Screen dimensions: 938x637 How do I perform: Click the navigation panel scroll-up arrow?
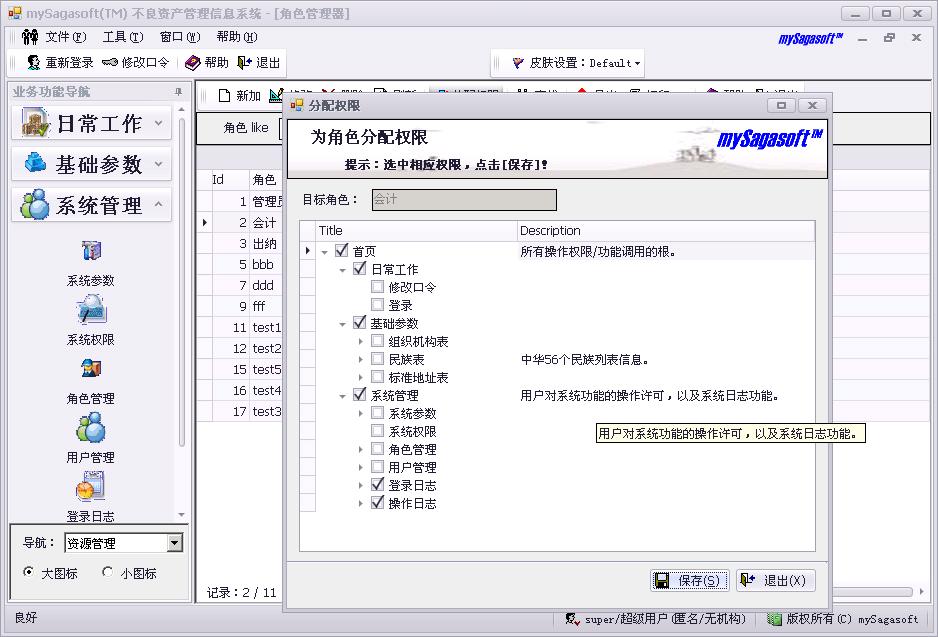pyautogui.click(x=181, y=110)
